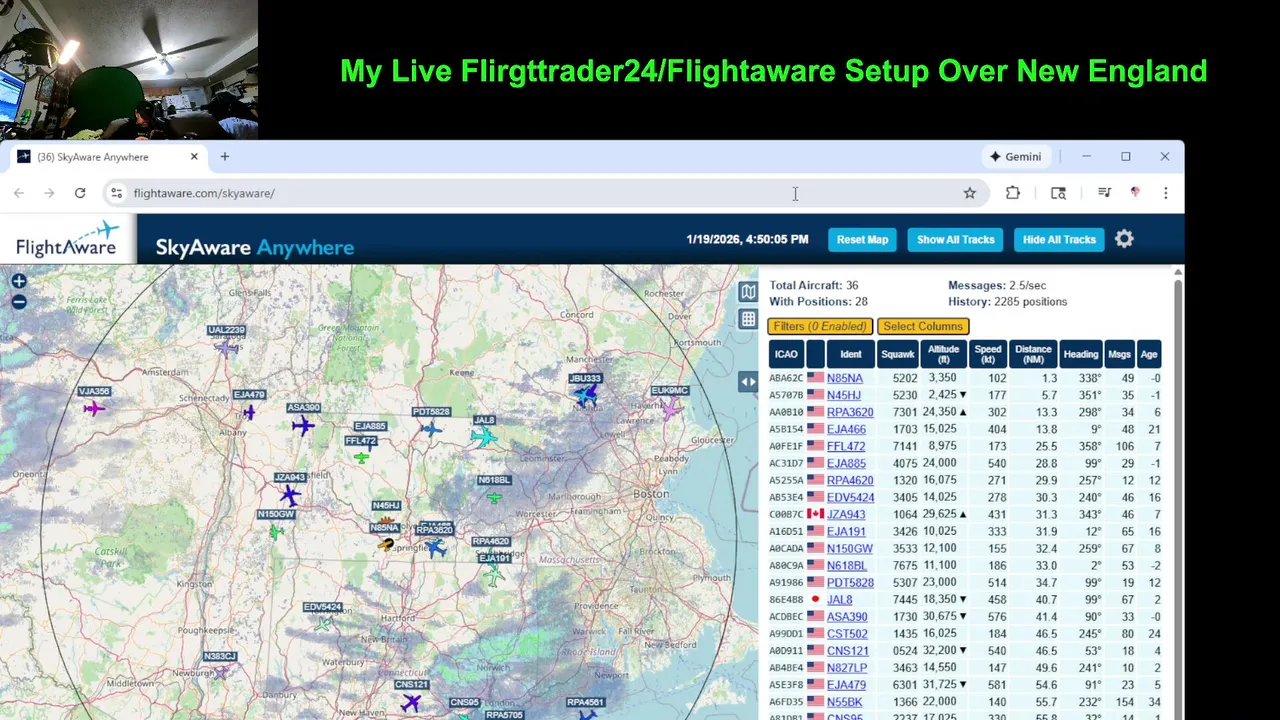Select the CNS121 aircraft icon on the map
The image size is (1280, 720).
point(411,703)
